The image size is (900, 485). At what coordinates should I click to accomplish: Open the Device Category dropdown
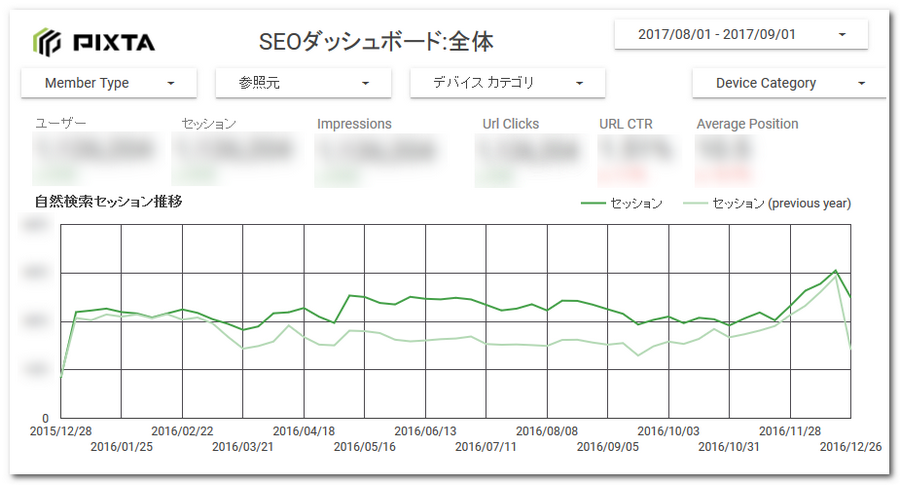pos(788,83)
